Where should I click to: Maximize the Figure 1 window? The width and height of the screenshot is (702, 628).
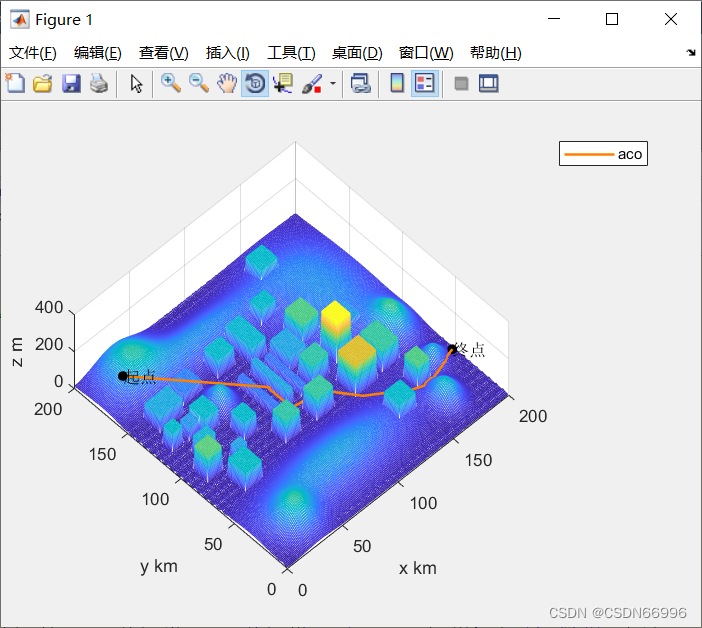(x=612, y=19)
